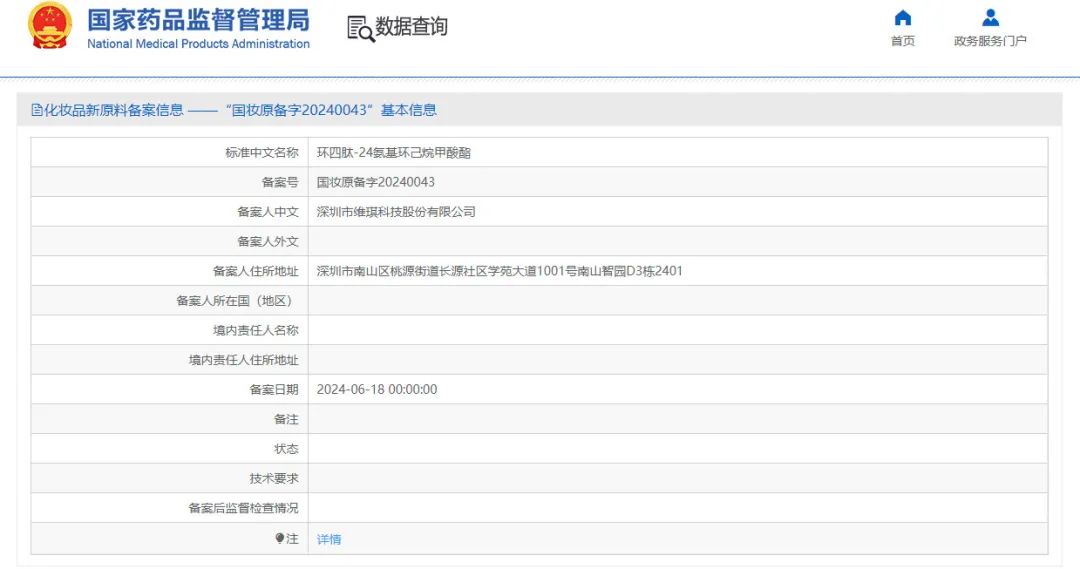Select the value 国妆原备字20240043 in table
This screenshot has height=569, width=1080.
pos(375,183)
